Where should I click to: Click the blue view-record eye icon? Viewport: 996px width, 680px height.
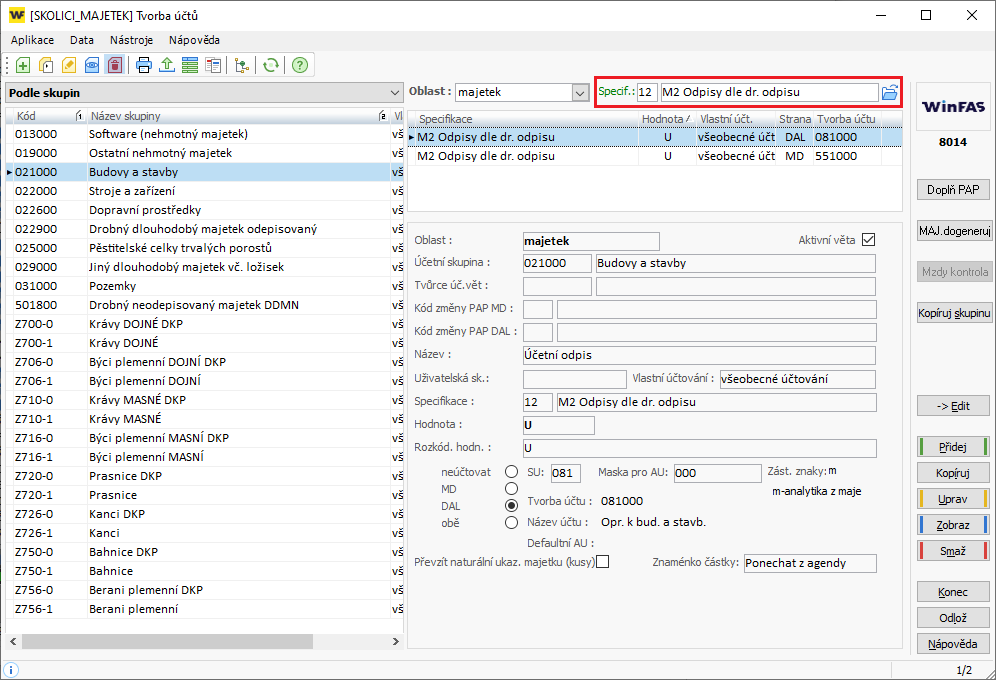click(x=91, y=65)
